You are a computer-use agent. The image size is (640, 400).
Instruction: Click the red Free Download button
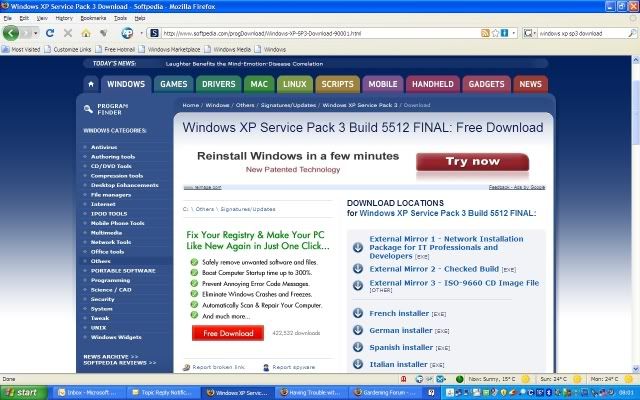coord(228,333)
